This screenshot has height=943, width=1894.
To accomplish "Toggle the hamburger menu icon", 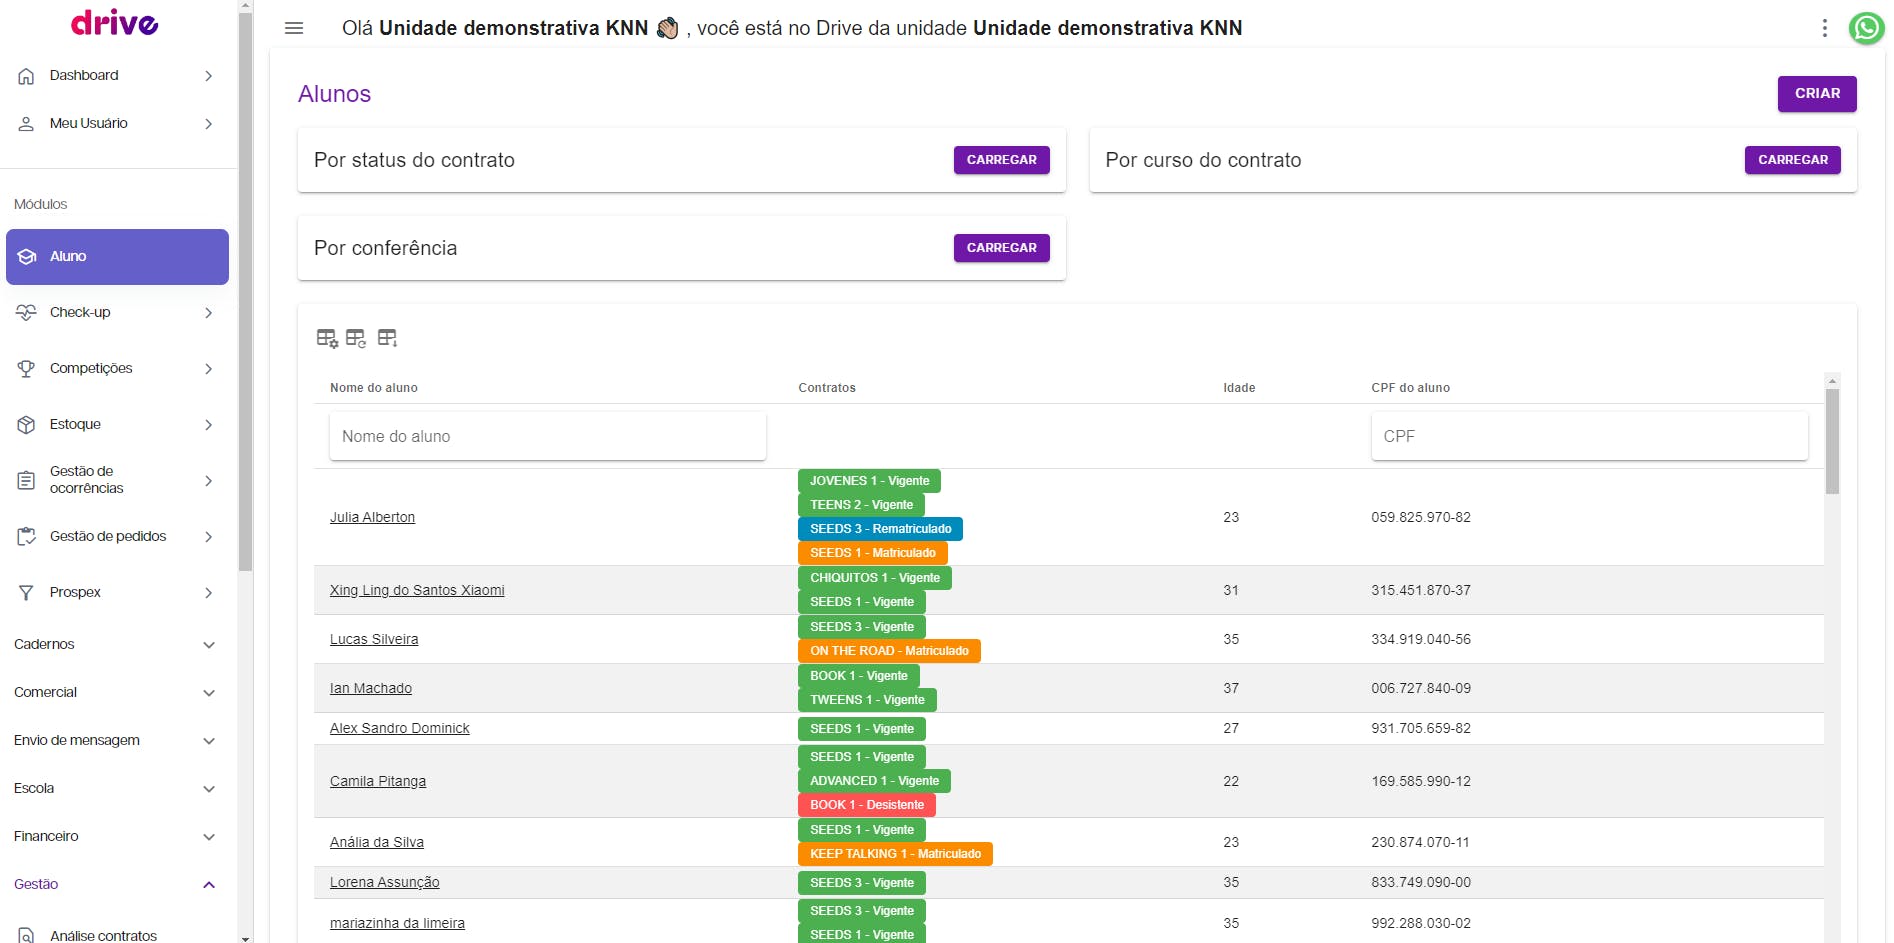I will pyautogui.click(x=294, y=28).
